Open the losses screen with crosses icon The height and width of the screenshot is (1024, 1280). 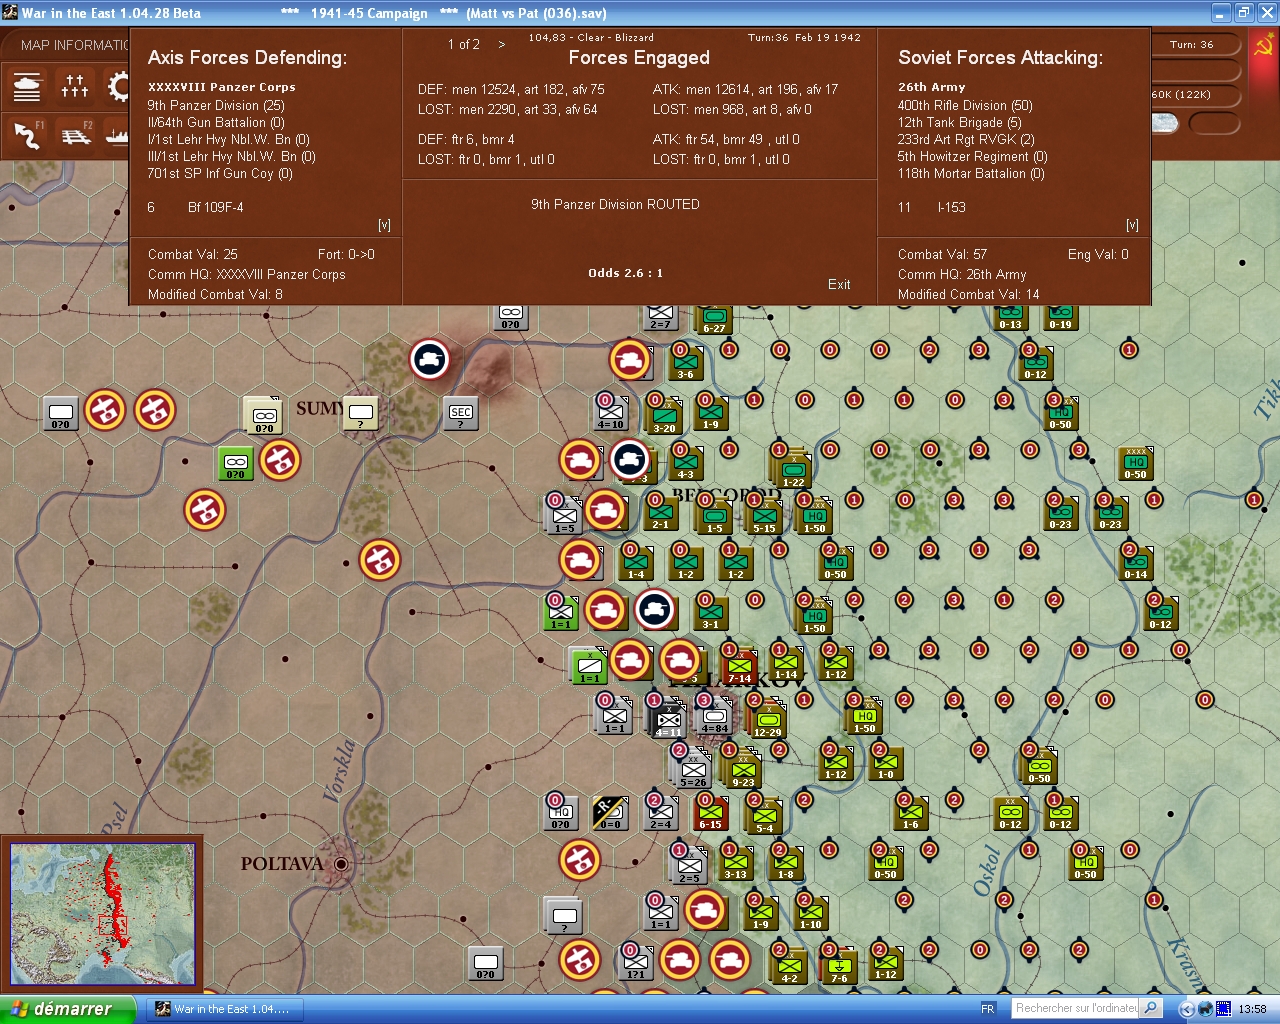pos(75,87)
